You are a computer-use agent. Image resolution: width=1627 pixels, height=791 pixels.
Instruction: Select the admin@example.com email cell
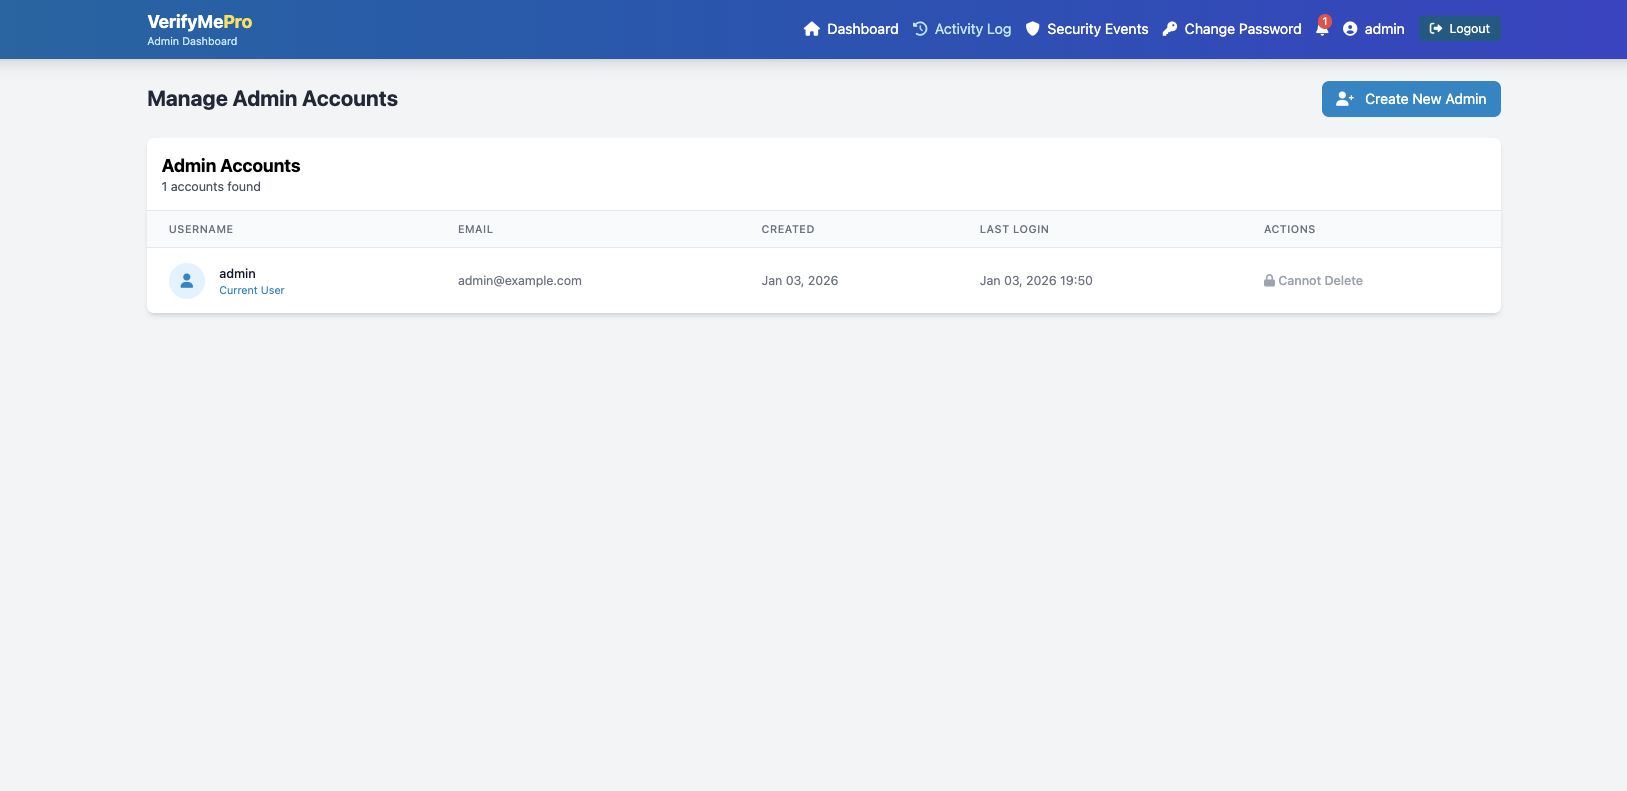pos(519,281)
